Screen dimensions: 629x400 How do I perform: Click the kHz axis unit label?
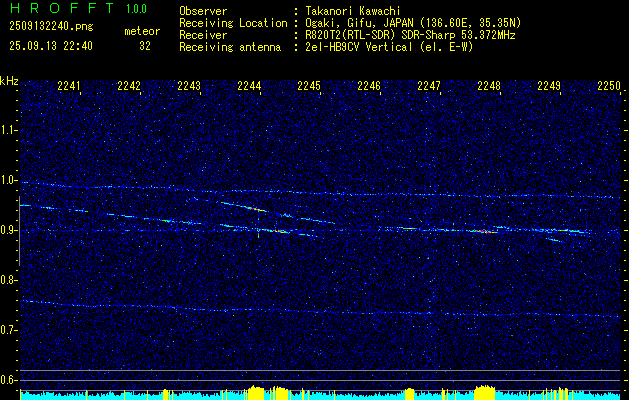pos(9,82)
